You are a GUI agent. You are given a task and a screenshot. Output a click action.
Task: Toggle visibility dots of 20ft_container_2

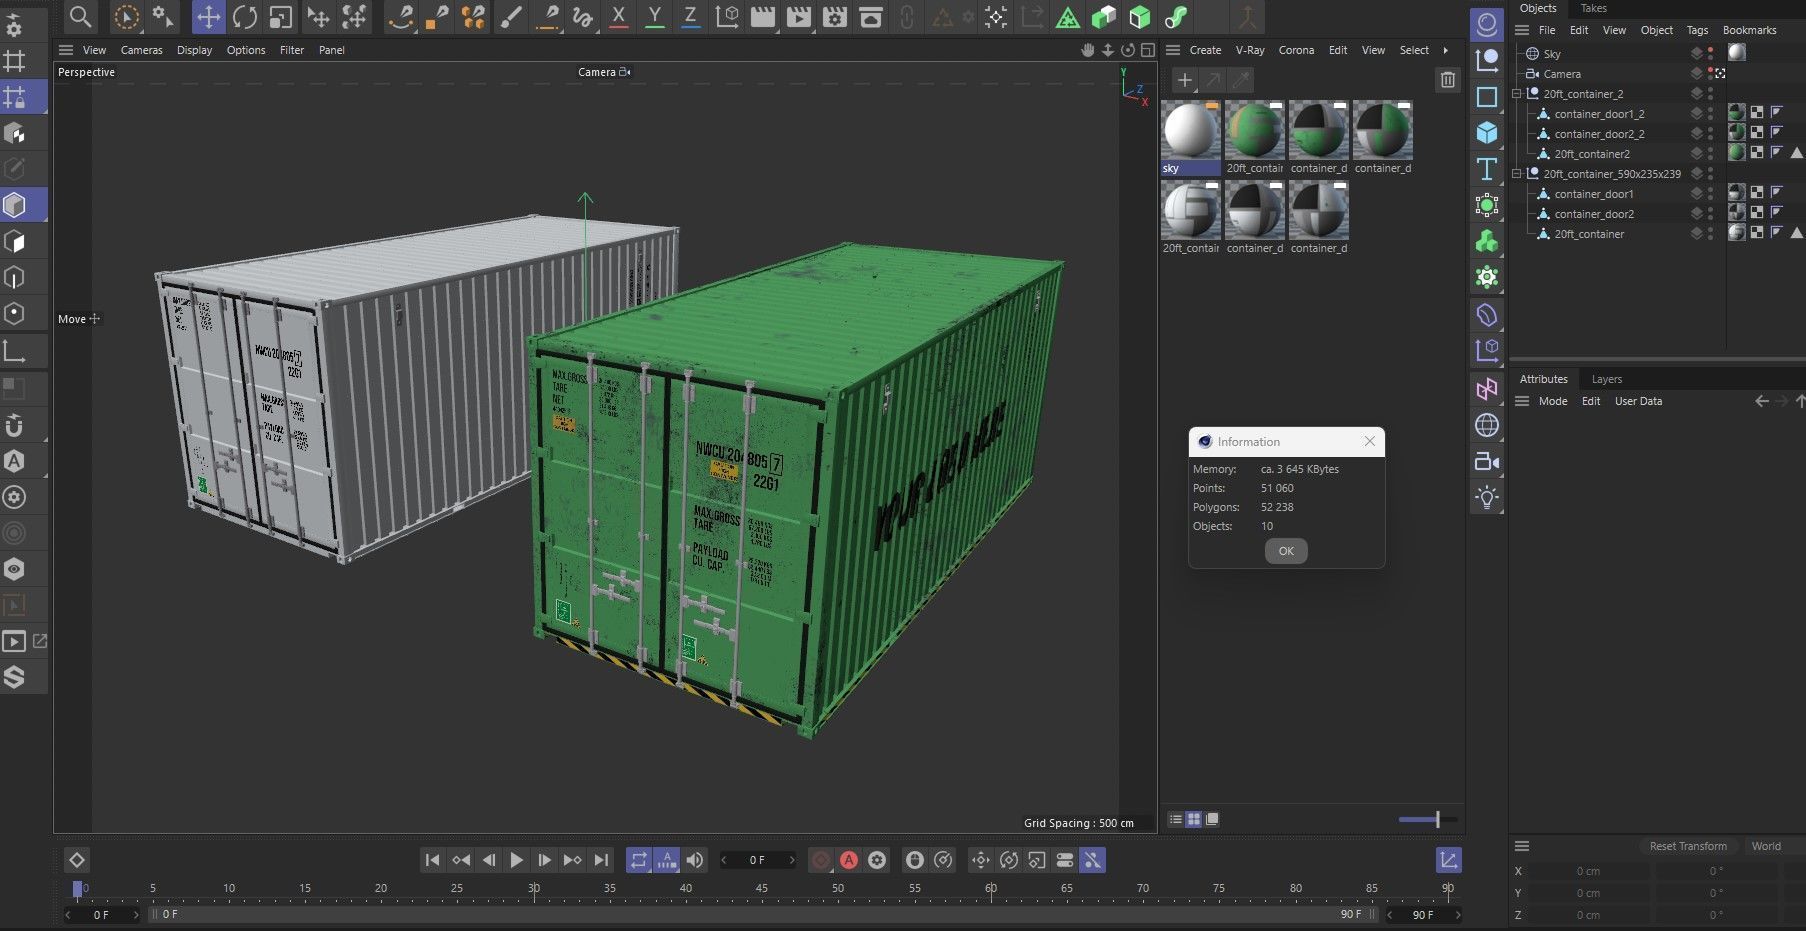[1710, 93]
